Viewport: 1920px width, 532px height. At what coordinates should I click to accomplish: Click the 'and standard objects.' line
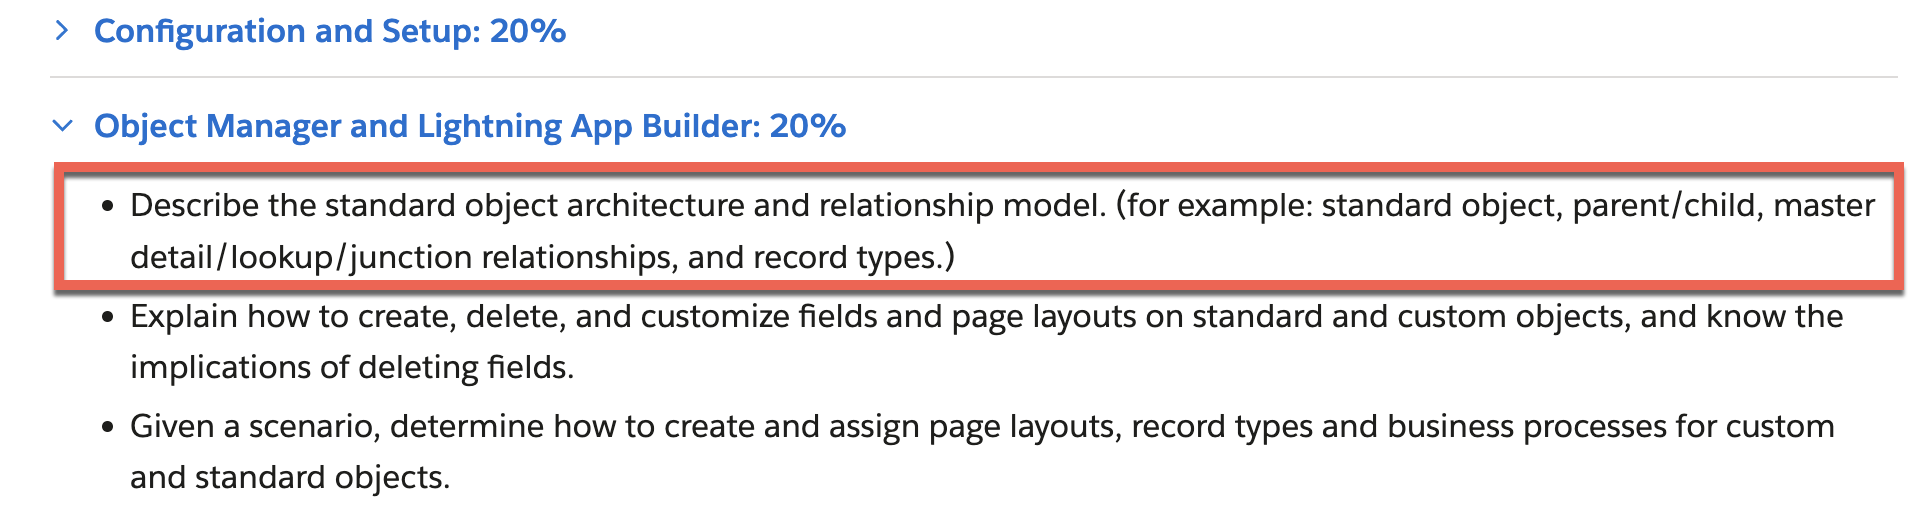click(290, 477)
